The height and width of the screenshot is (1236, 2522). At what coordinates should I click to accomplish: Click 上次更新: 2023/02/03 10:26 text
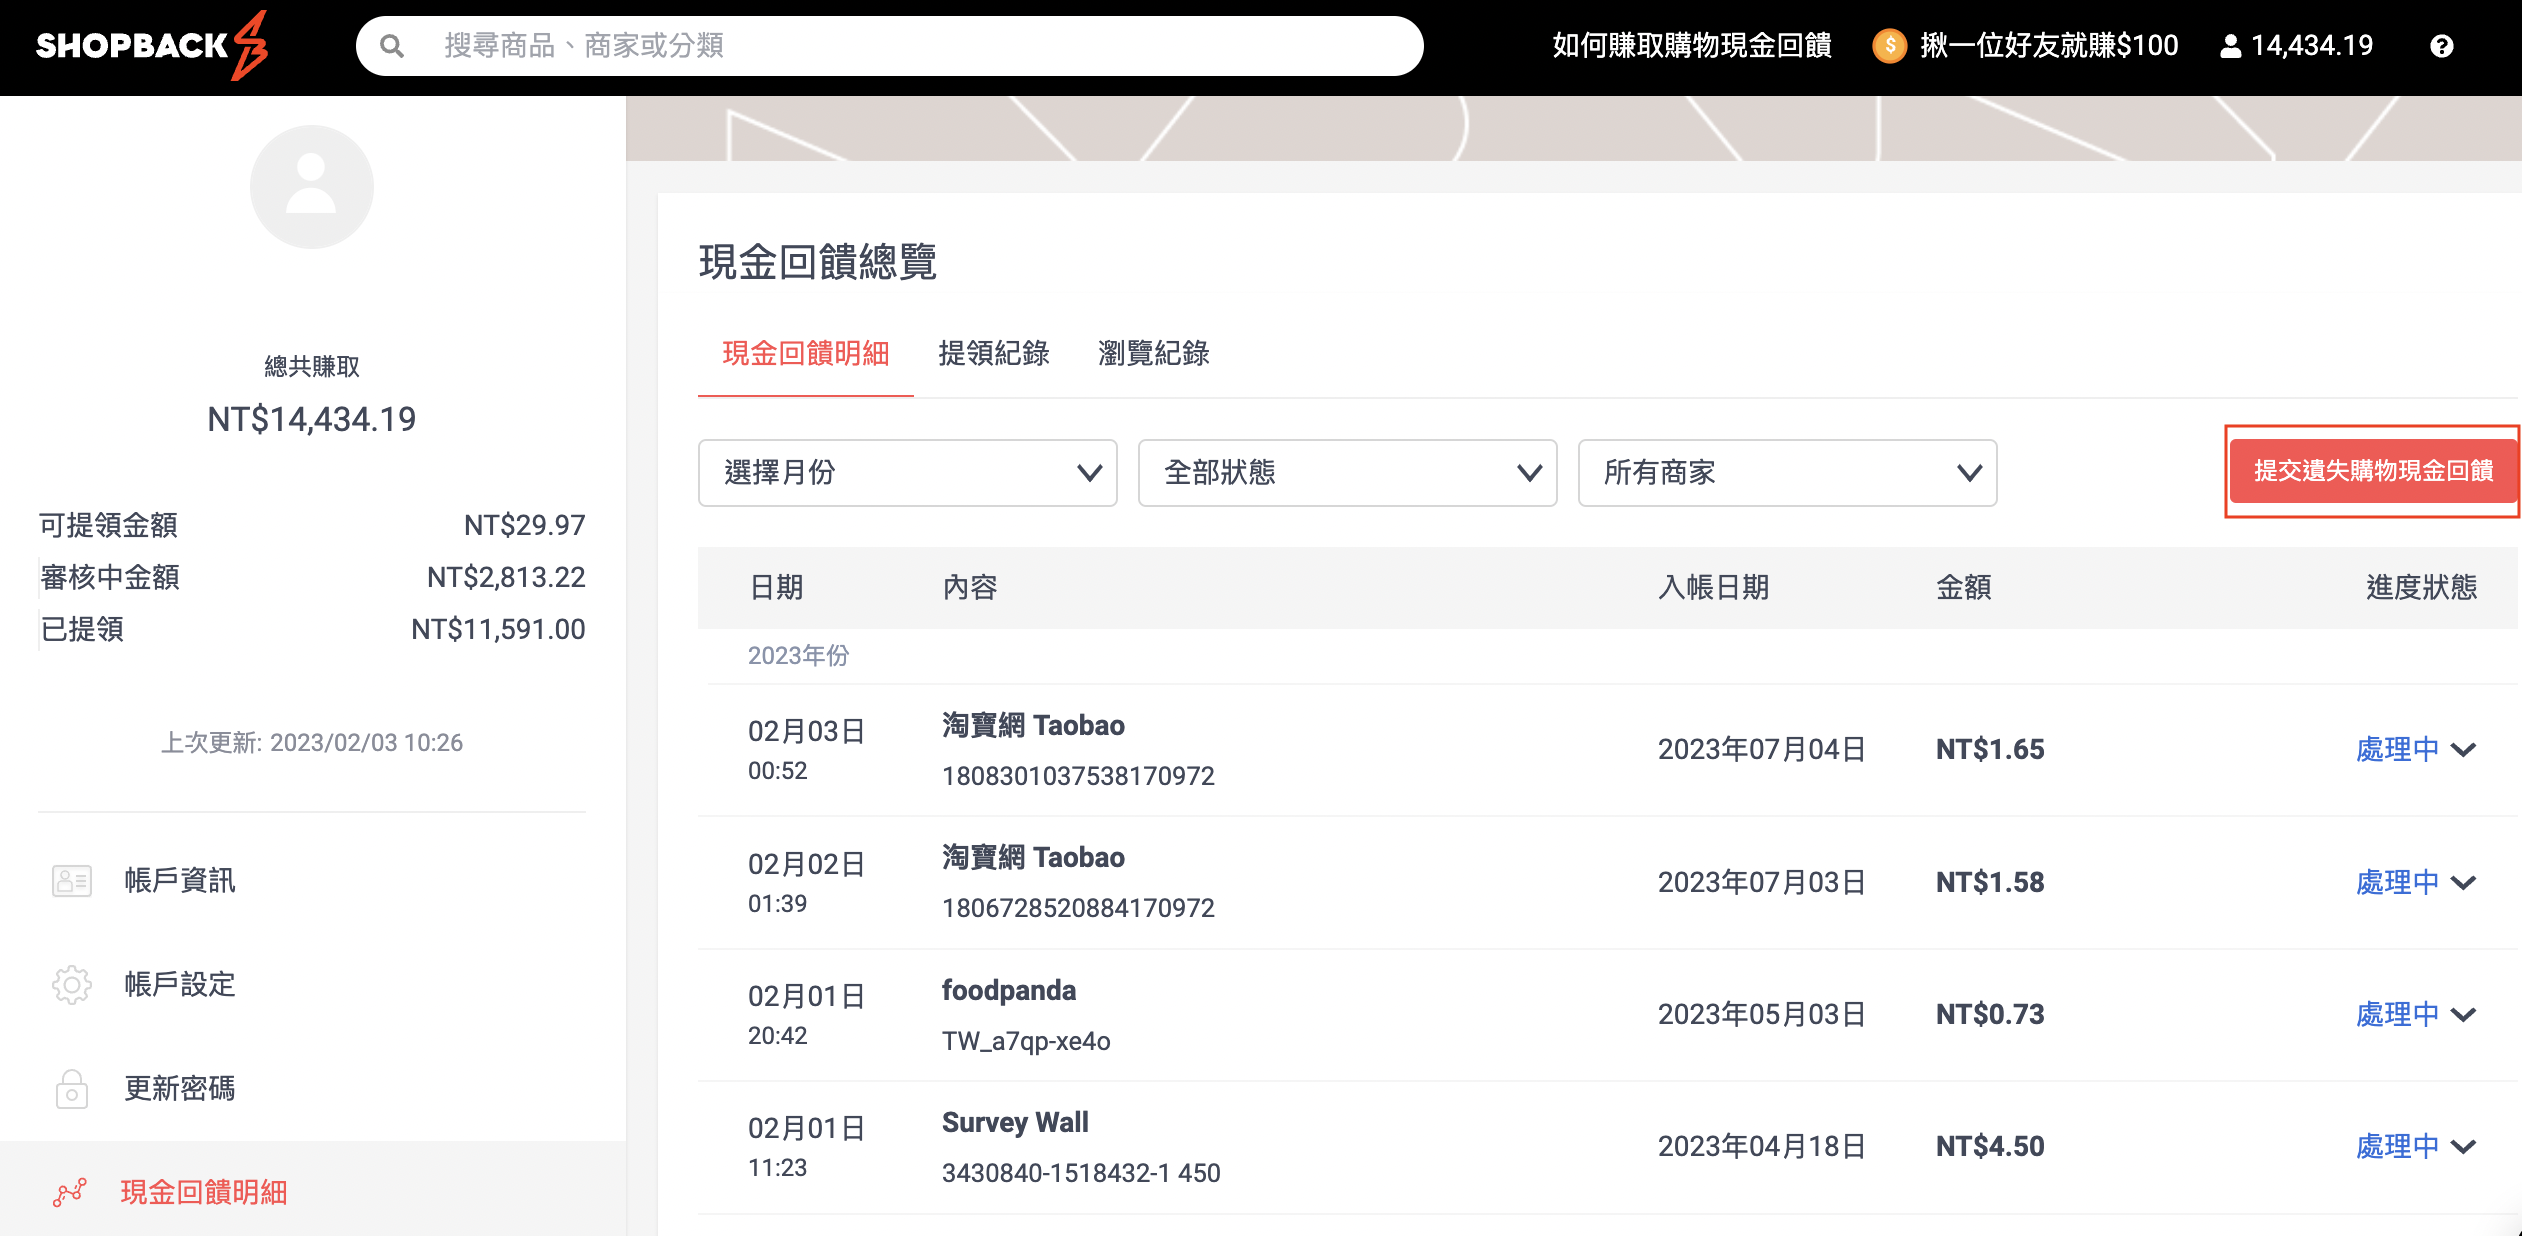point(312,743)
